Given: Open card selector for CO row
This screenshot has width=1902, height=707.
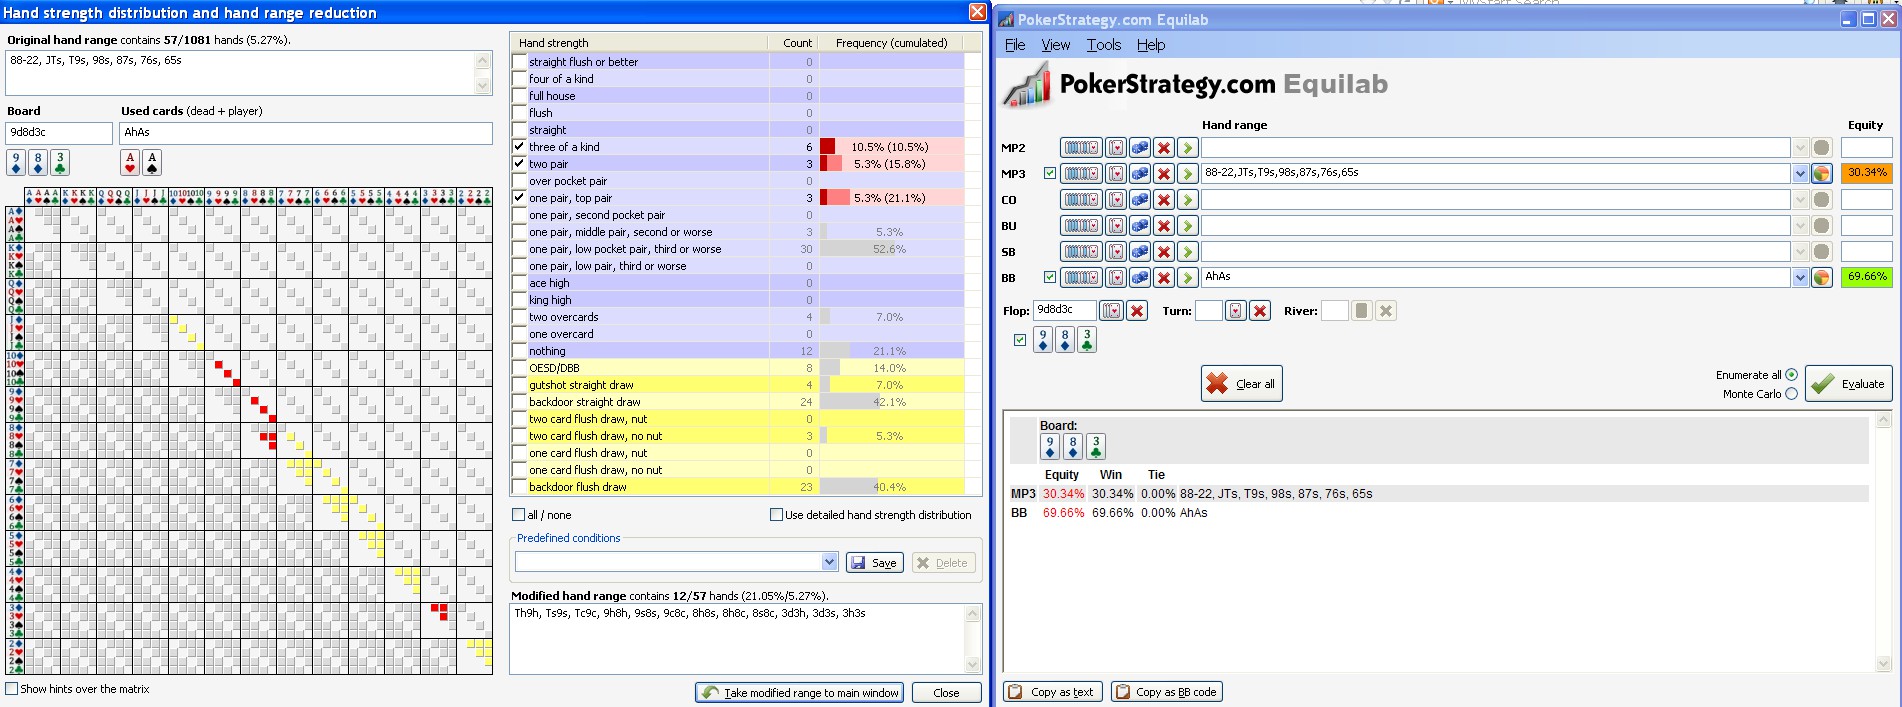Looking at the screenshot, I should coord(1116,199).
